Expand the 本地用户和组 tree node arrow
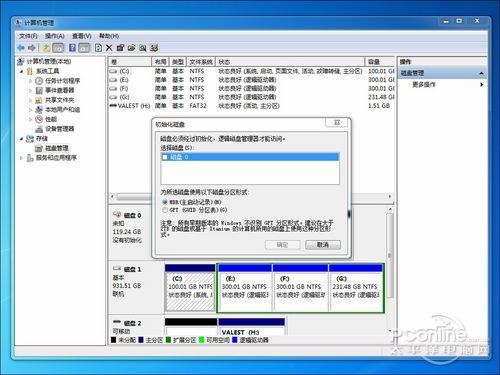This screenshot has width=500, height=375. click(x=30, y=110)
